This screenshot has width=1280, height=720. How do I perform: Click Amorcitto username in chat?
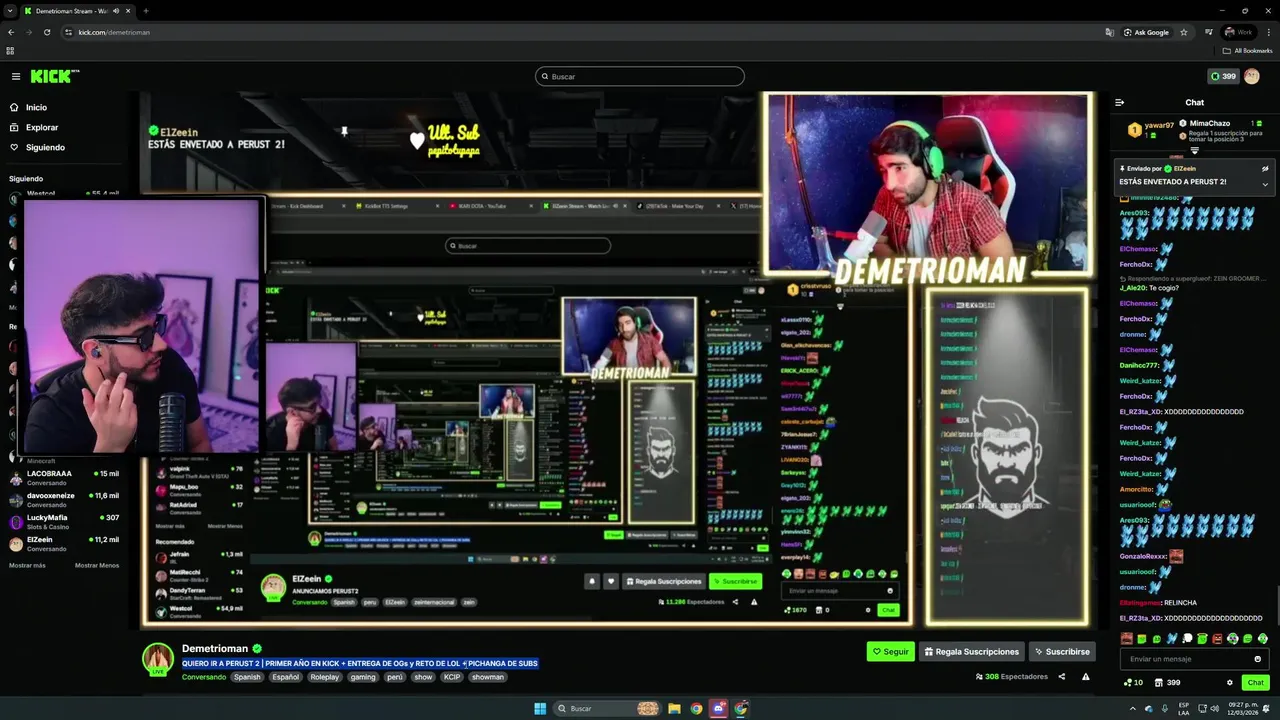[x=1136, y=489]
